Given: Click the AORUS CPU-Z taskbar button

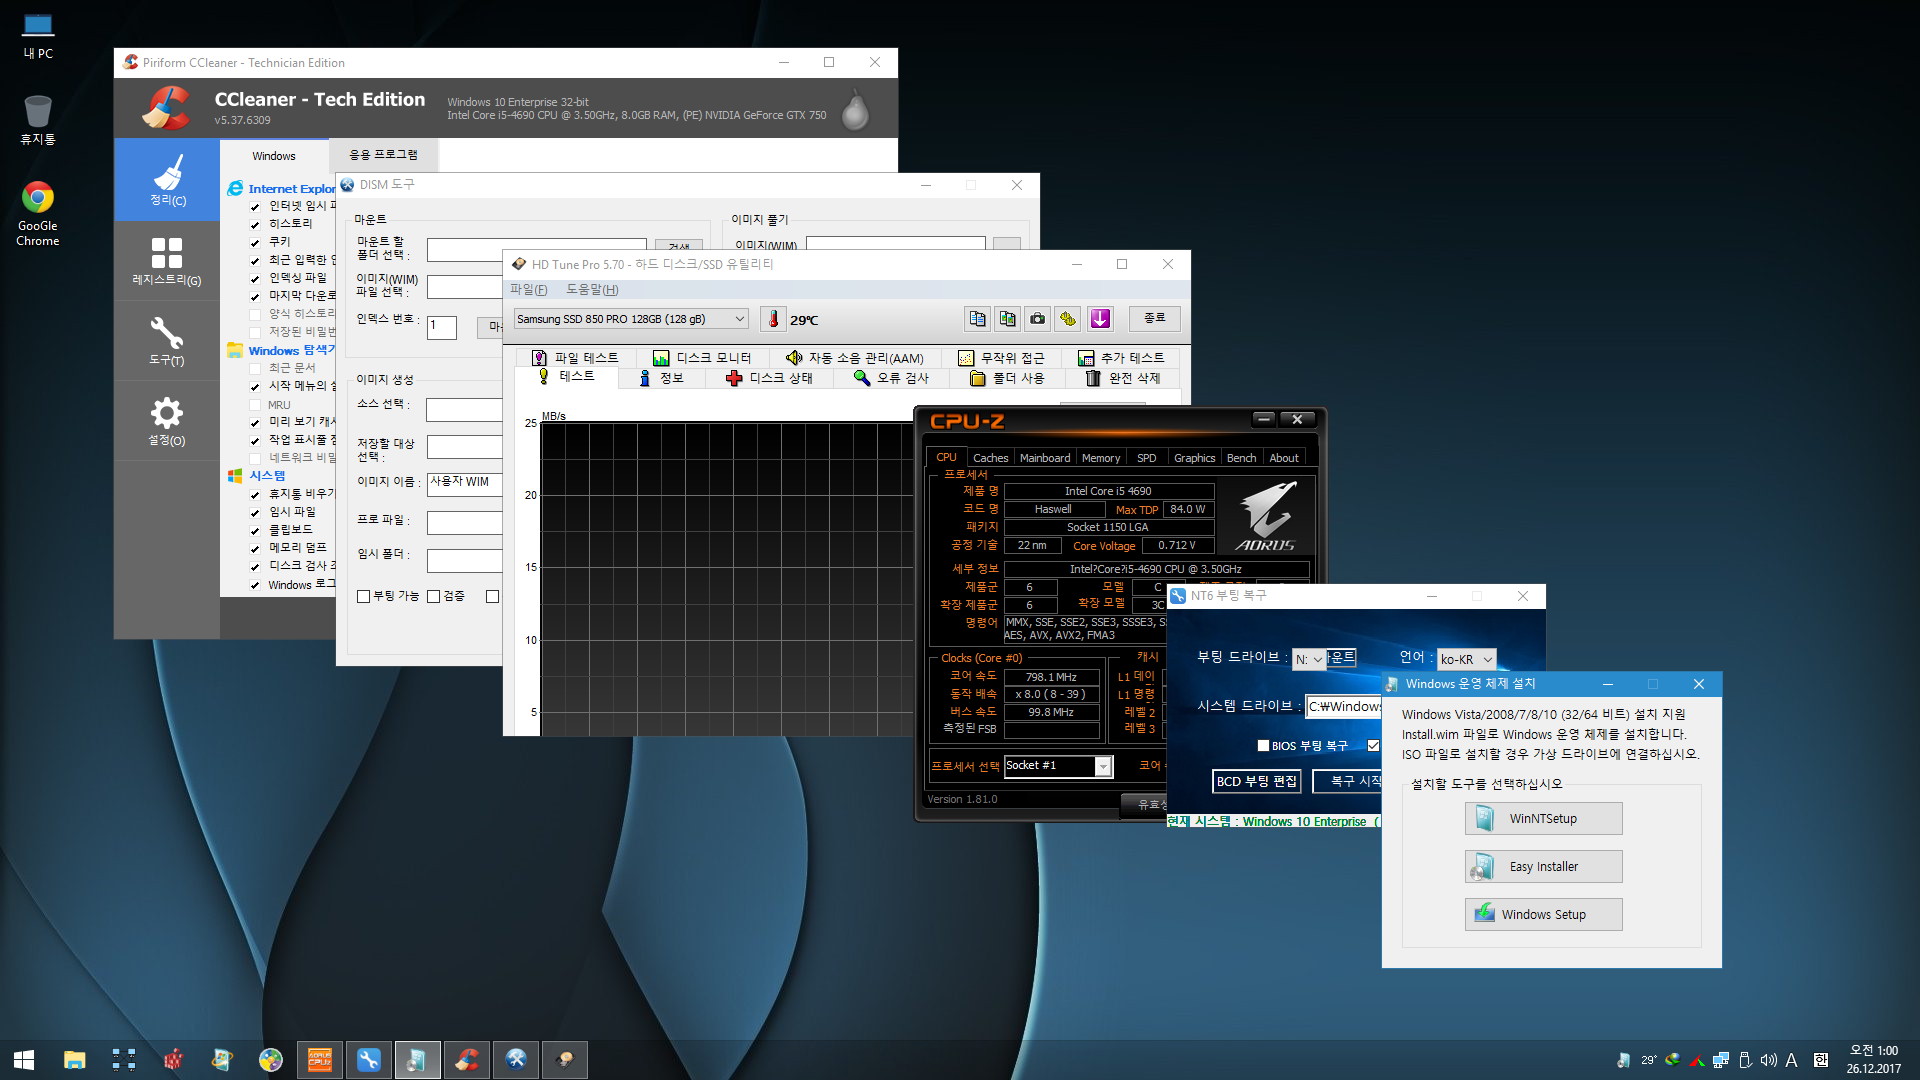Looking at the screenshot, I should 320,1060.
